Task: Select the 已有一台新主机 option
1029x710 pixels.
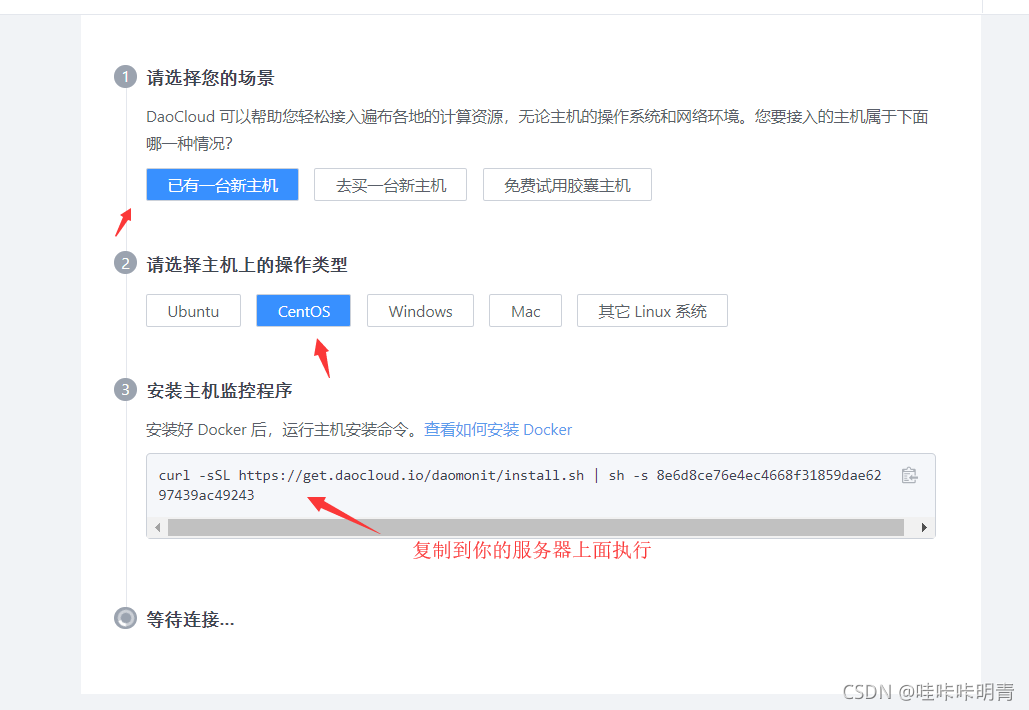Action: 222,185
